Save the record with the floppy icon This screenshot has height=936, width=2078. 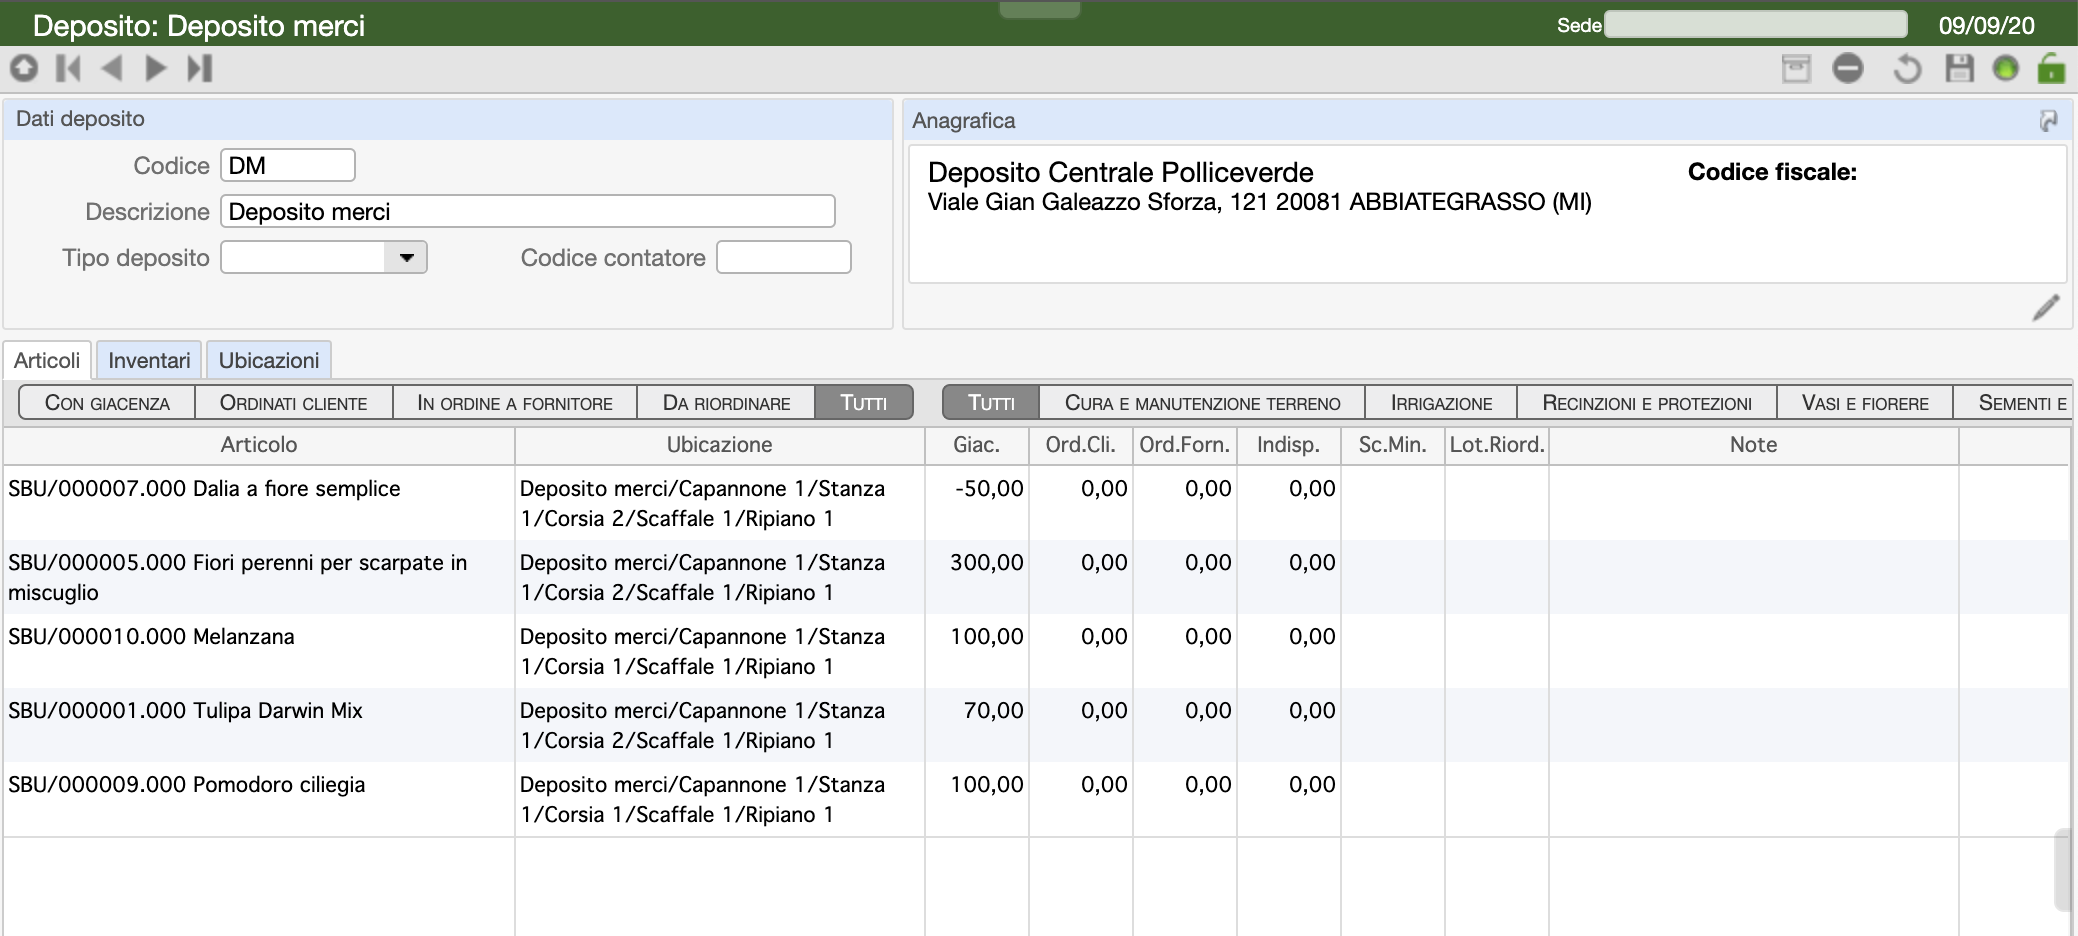coord(1959,68)
